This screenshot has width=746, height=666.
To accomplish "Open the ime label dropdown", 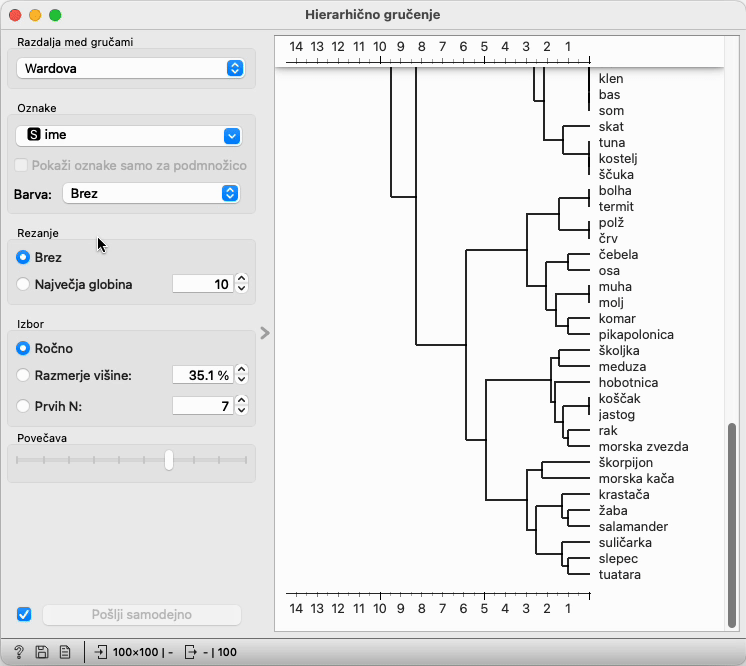I will pos(129,136).
